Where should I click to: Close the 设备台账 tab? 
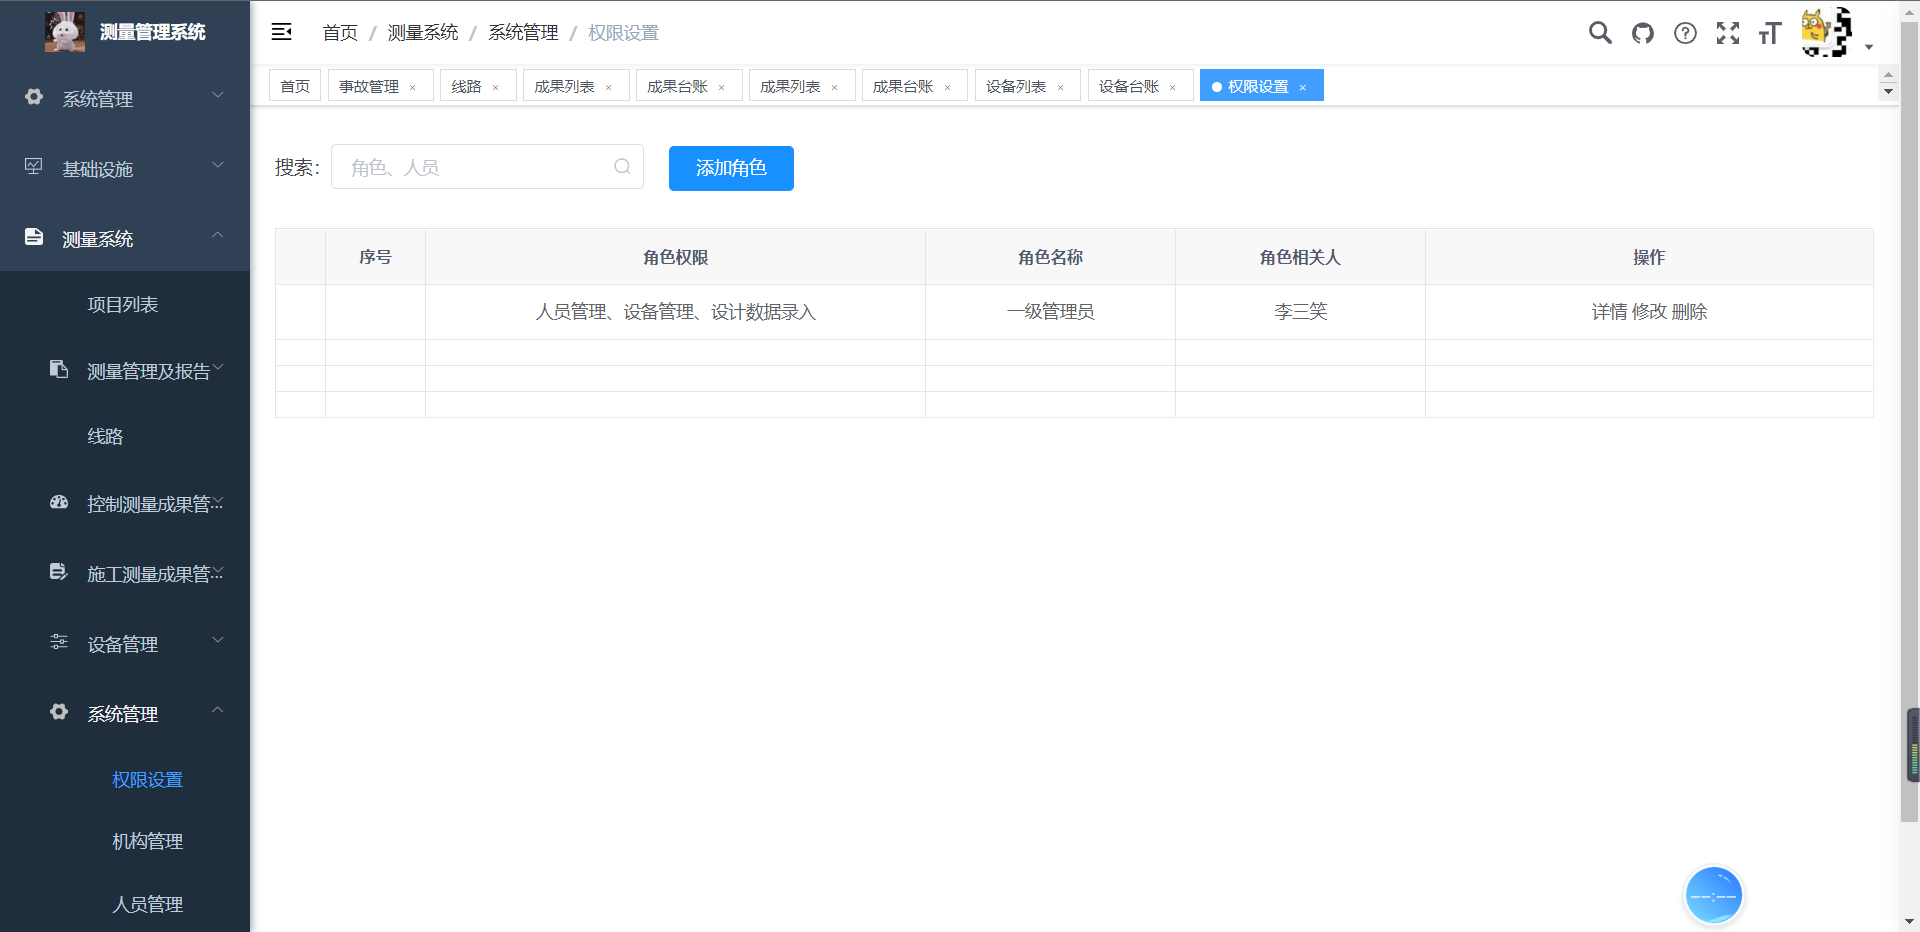[x=1173, y=88]
